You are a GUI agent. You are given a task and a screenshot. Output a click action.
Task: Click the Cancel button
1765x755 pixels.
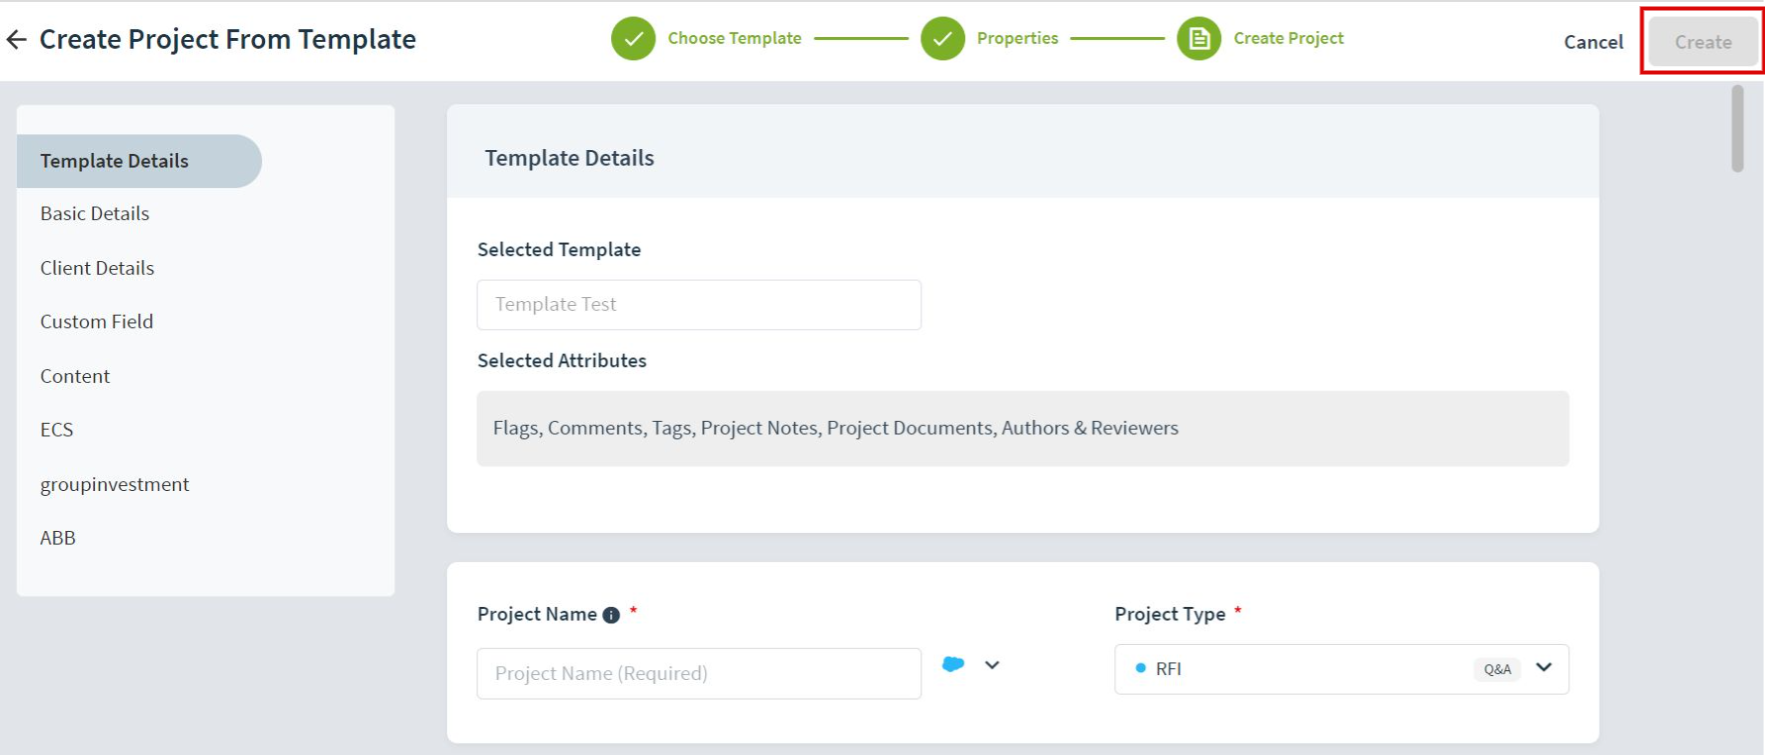(x=1593, y=42)
